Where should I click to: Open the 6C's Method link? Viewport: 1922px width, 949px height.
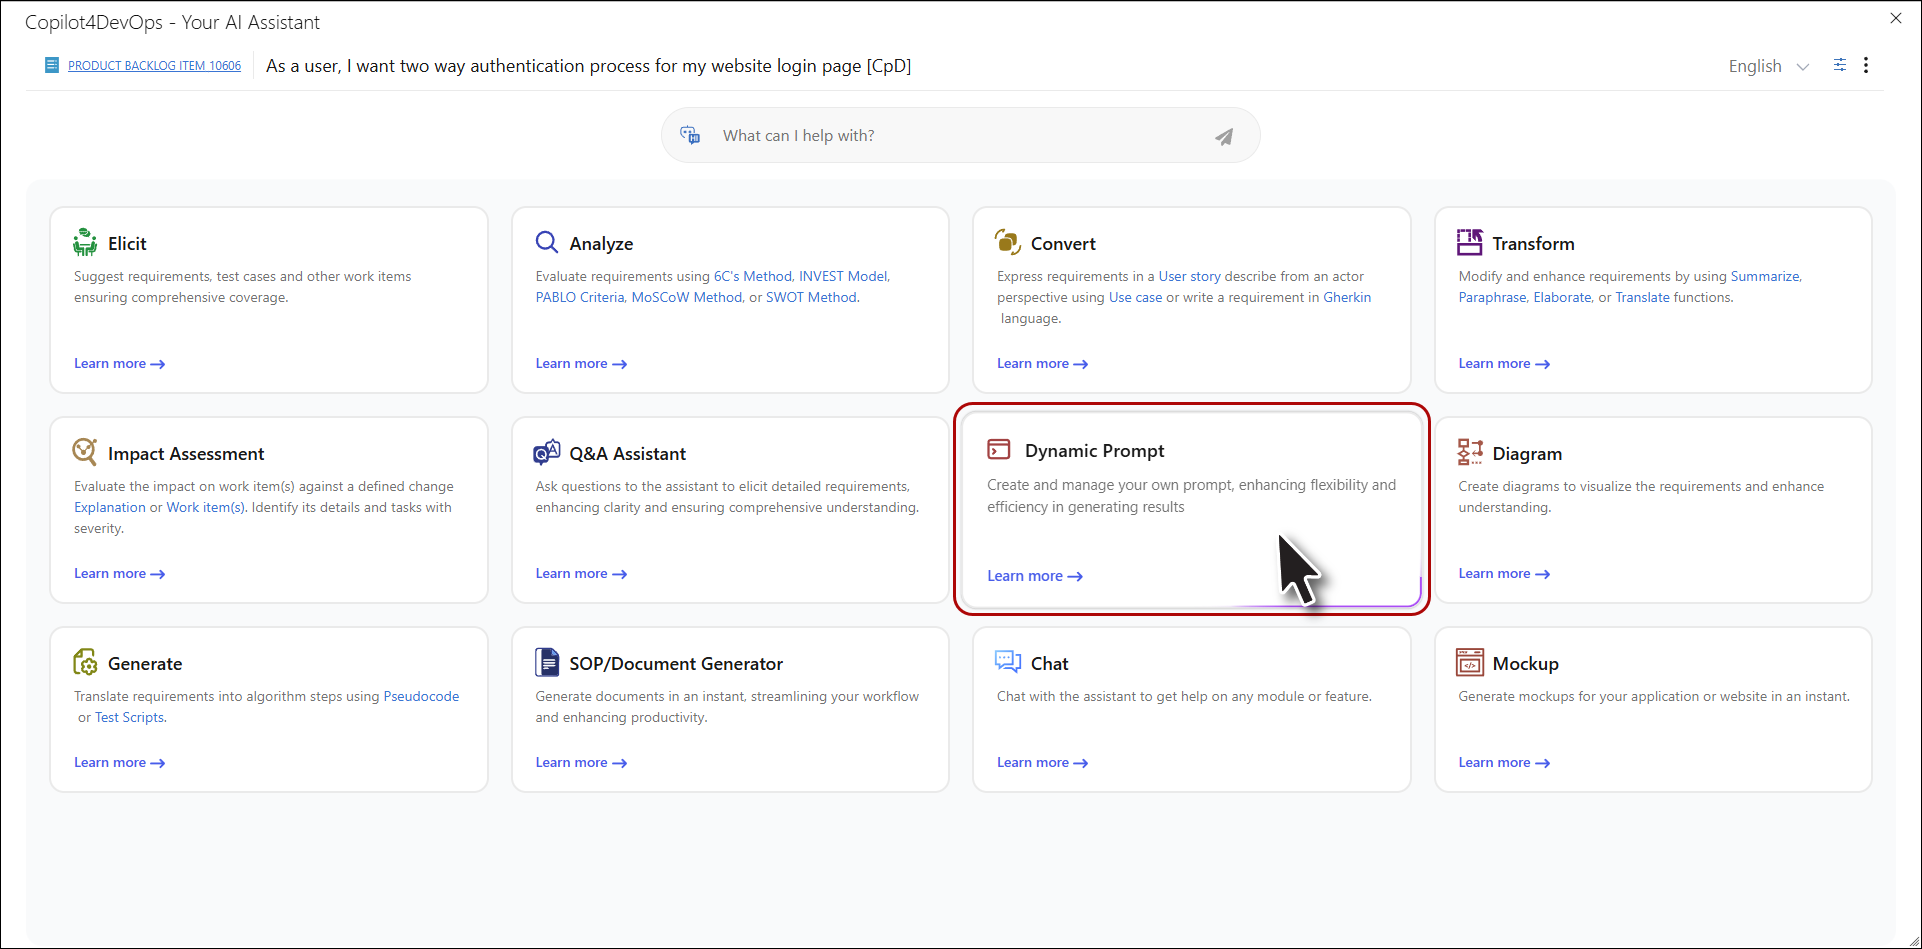click(x=752, y=276)
